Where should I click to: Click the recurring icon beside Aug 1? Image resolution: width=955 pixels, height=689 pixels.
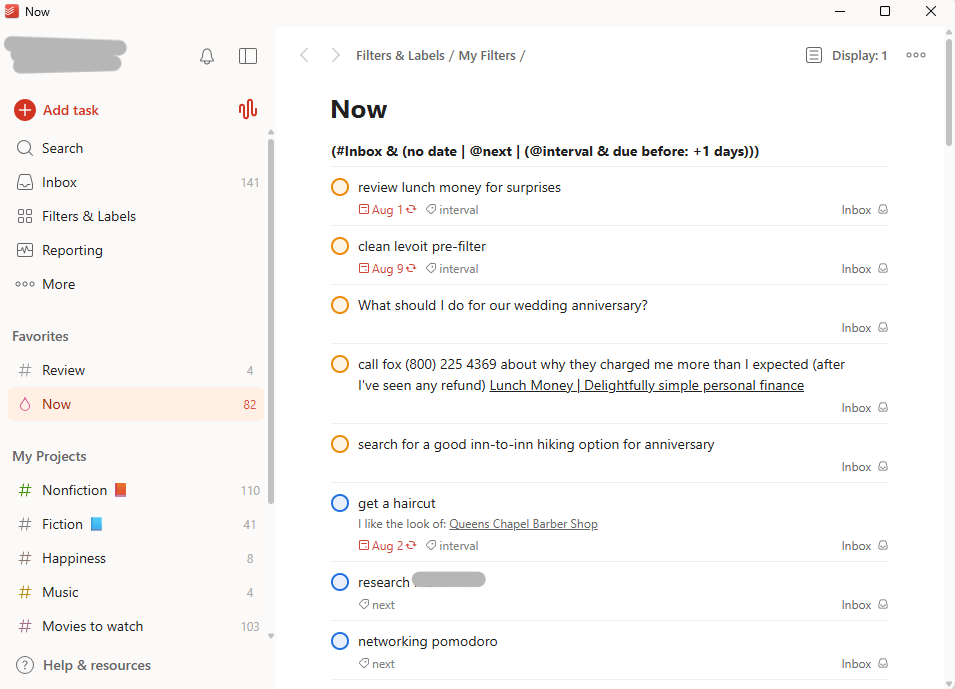click(411, 209)
